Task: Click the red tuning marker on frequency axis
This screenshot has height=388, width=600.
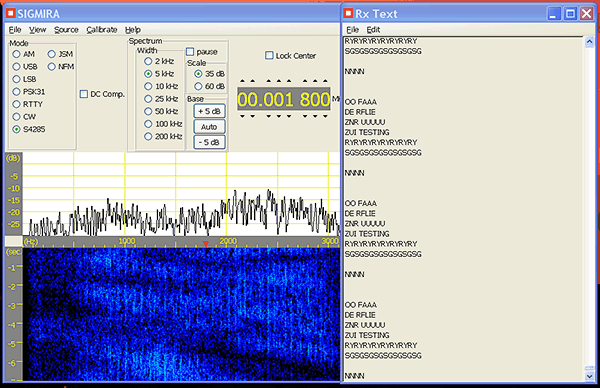Action: click(206, 244)
